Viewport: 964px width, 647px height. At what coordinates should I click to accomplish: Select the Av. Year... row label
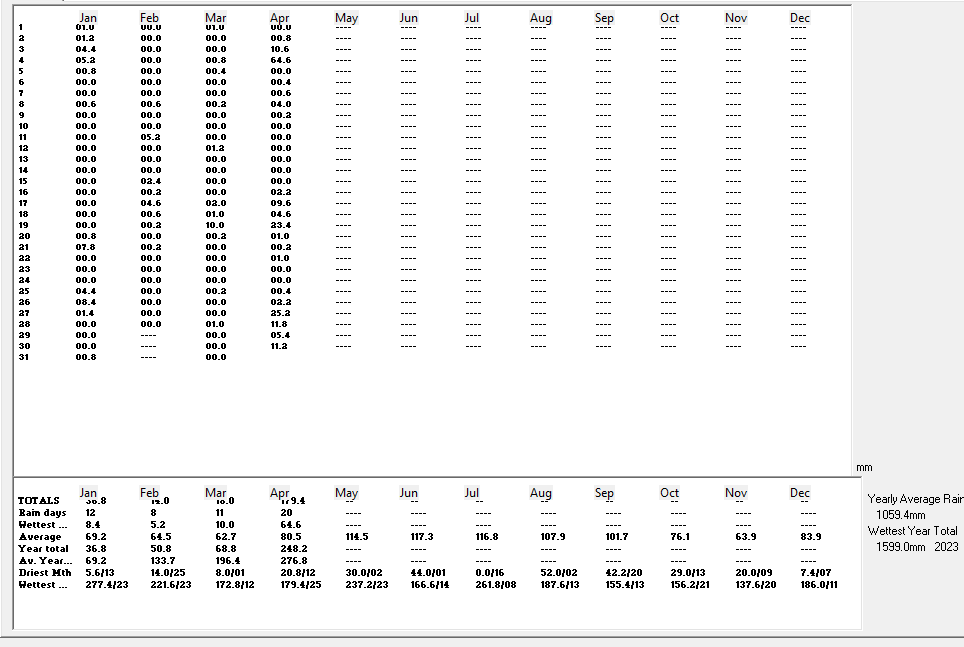coord(45,561)
